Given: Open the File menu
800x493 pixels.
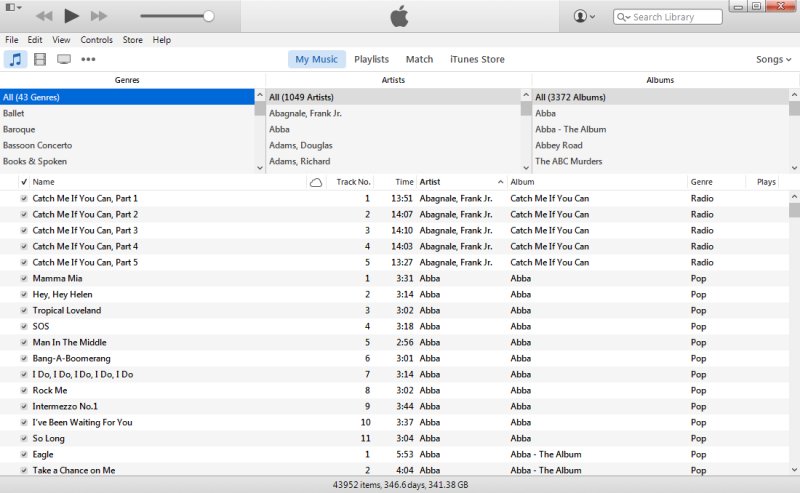Looking at the screenshot, I should (x=11, y=40).
